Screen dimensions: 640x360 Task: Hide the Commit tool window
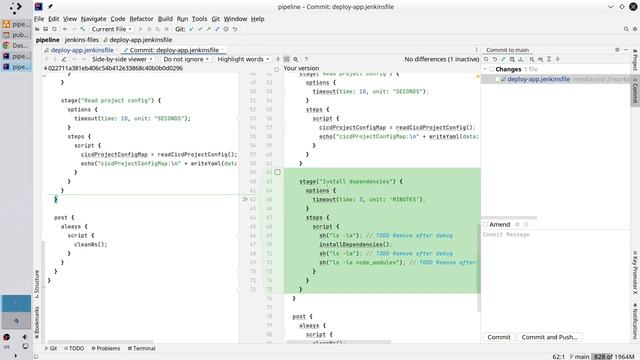pos(626,50)
